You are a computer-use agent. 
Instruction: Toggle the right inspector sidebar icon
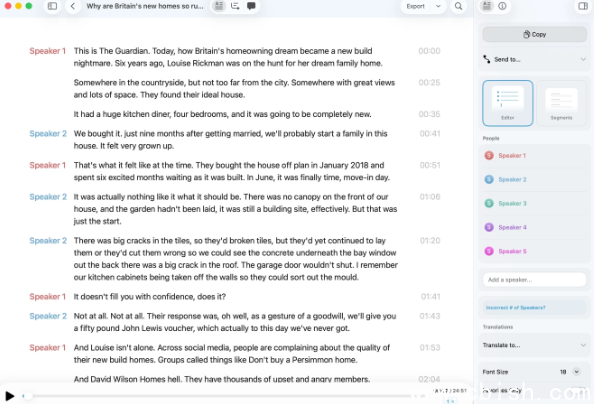tap(583, 6)
